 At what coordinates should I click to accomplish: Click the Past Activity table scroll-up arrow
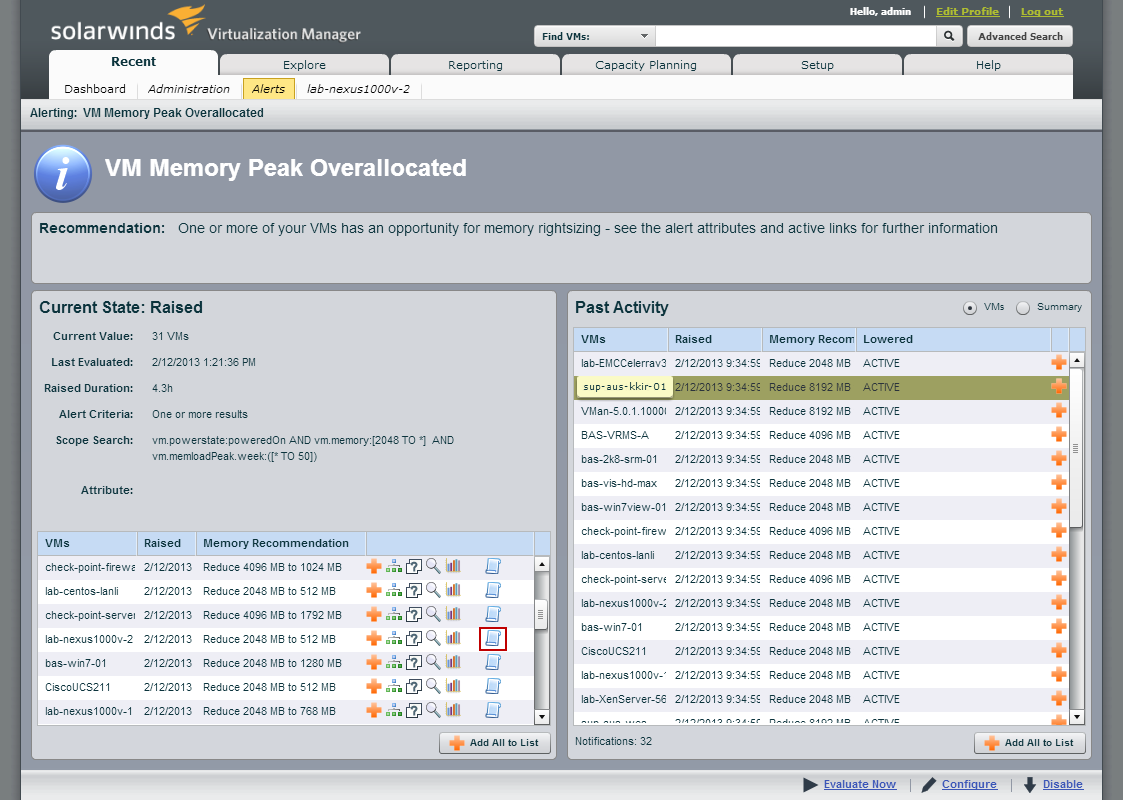[1076, 360]
